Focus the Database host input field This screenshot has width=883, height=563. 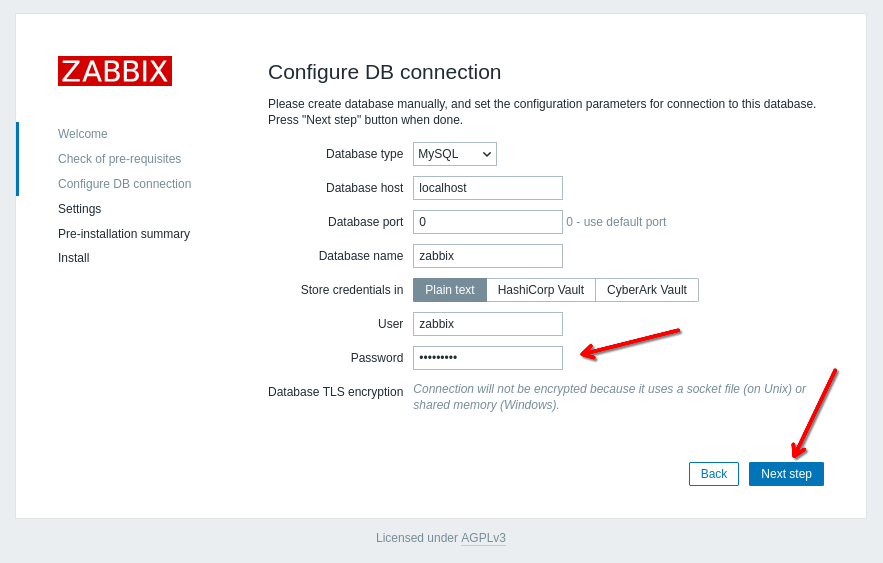(487, 188)
